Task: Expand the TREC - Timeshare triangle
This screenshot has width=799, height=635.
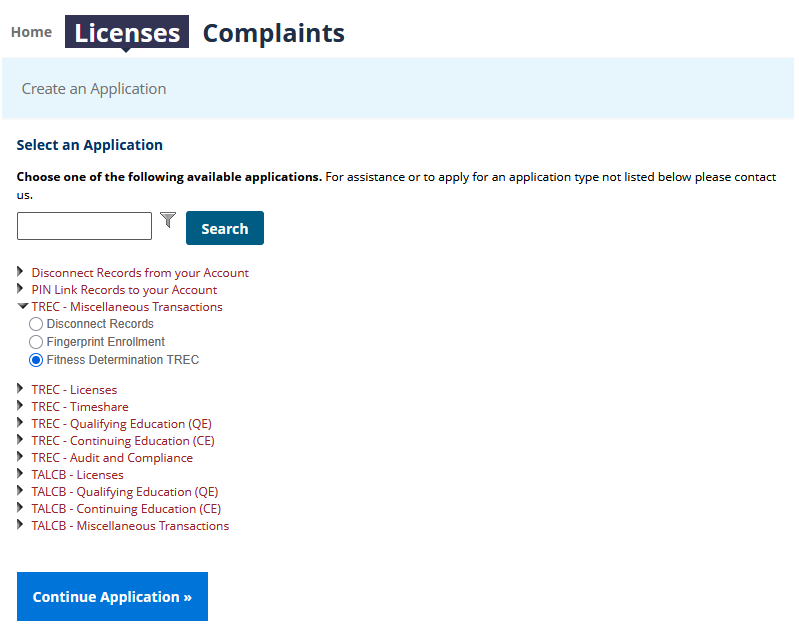Action: (x=21, y=406)
